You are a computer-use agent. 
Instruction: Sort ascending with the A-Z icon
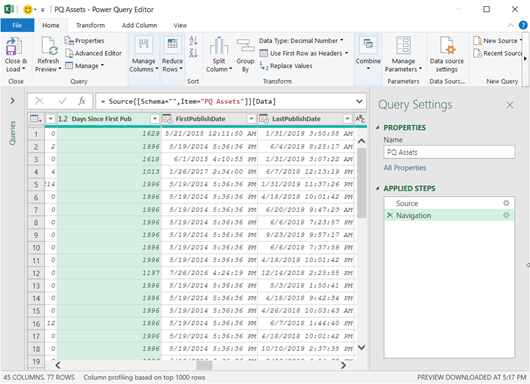coord(193,40)
